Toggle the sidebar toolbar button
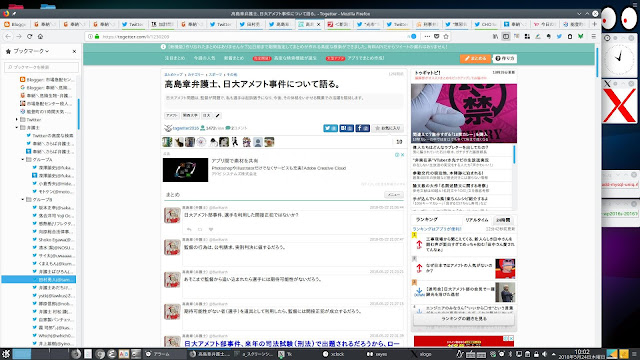This screenshot has width=640, height=360. tap(506, 36)
